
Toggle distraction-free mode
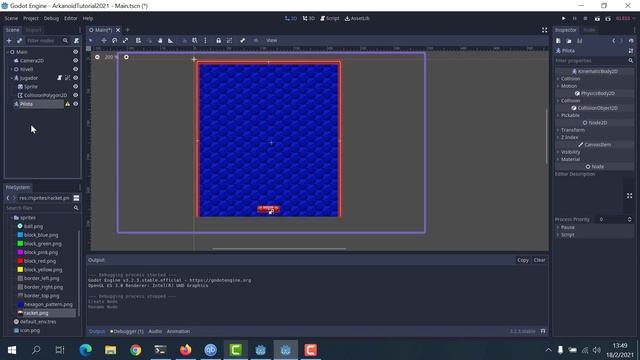[x=544, y=30]
